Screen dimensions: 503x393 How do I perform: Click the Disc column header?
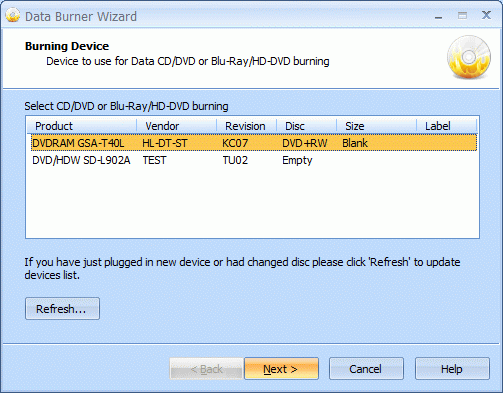(x=306, y=126)
